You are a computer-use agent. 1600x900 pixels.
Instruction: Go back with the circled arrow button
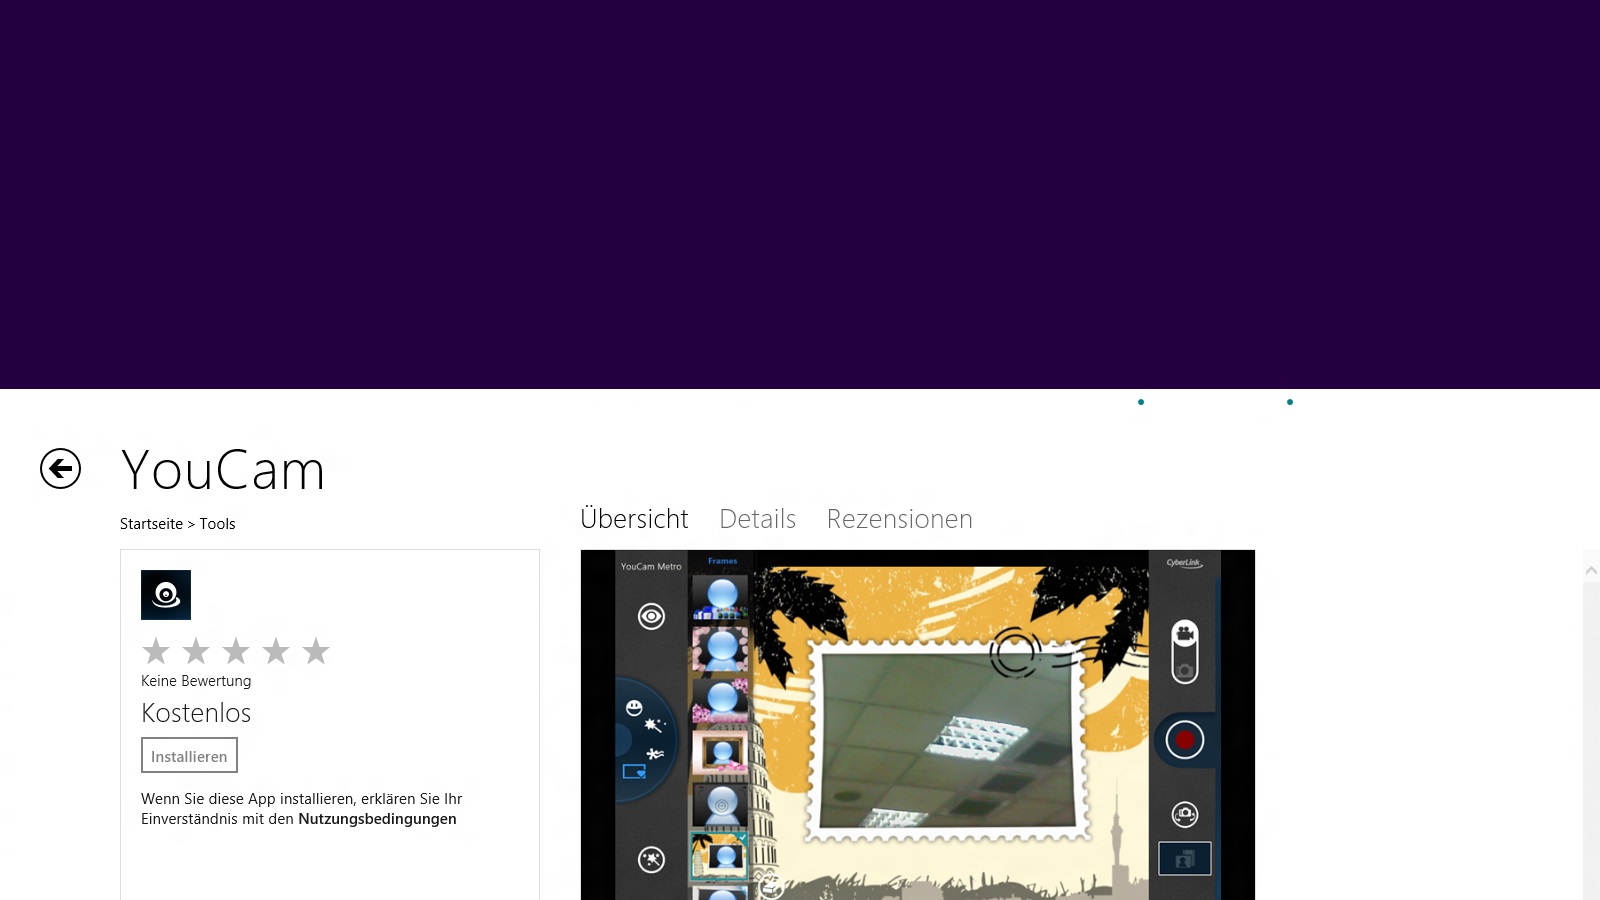coord(60,468)
